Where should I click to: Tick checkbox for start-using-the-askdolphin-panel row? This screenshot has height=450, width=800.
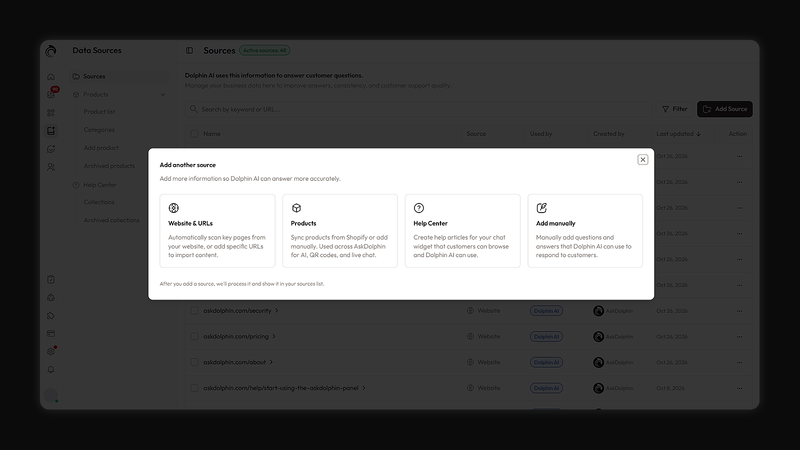click(194, 388)
